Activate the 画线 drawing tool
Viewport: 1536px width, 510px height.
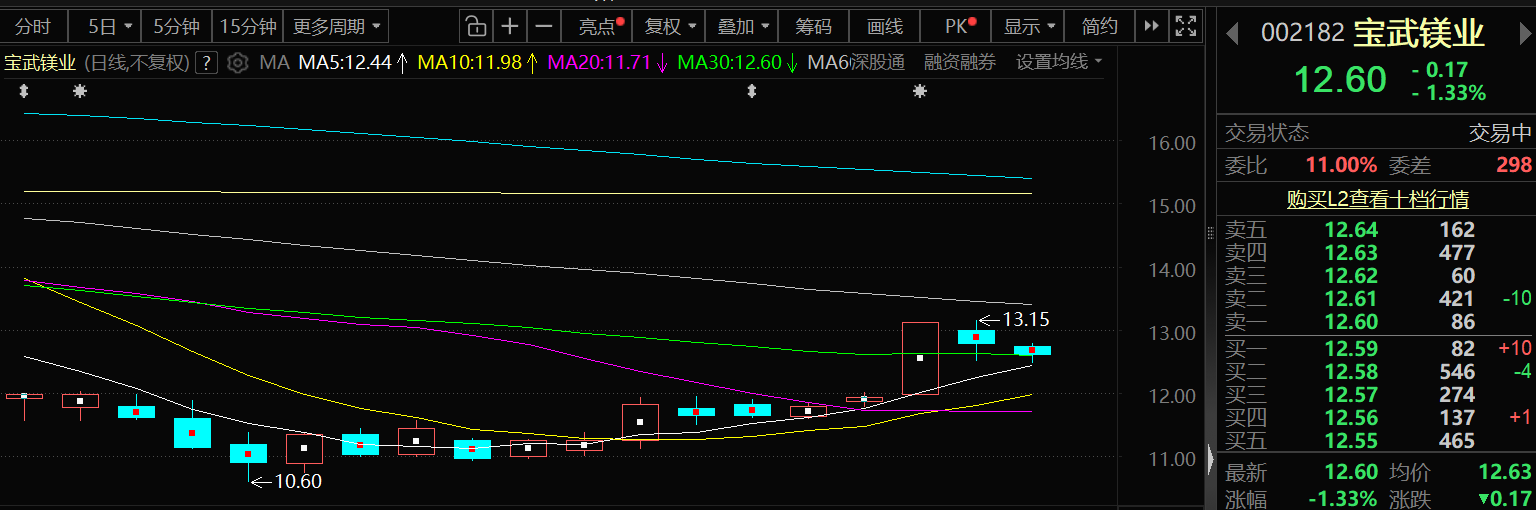point(885,26)
